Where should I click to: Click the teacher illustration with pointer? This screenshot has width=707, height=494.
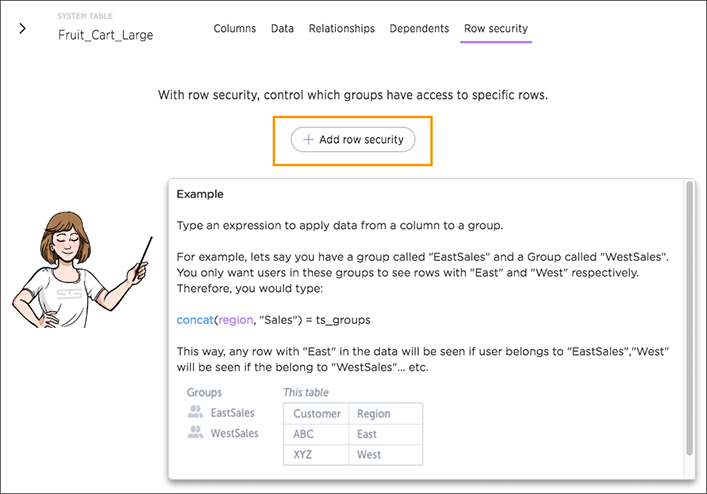tap(81, 270)
